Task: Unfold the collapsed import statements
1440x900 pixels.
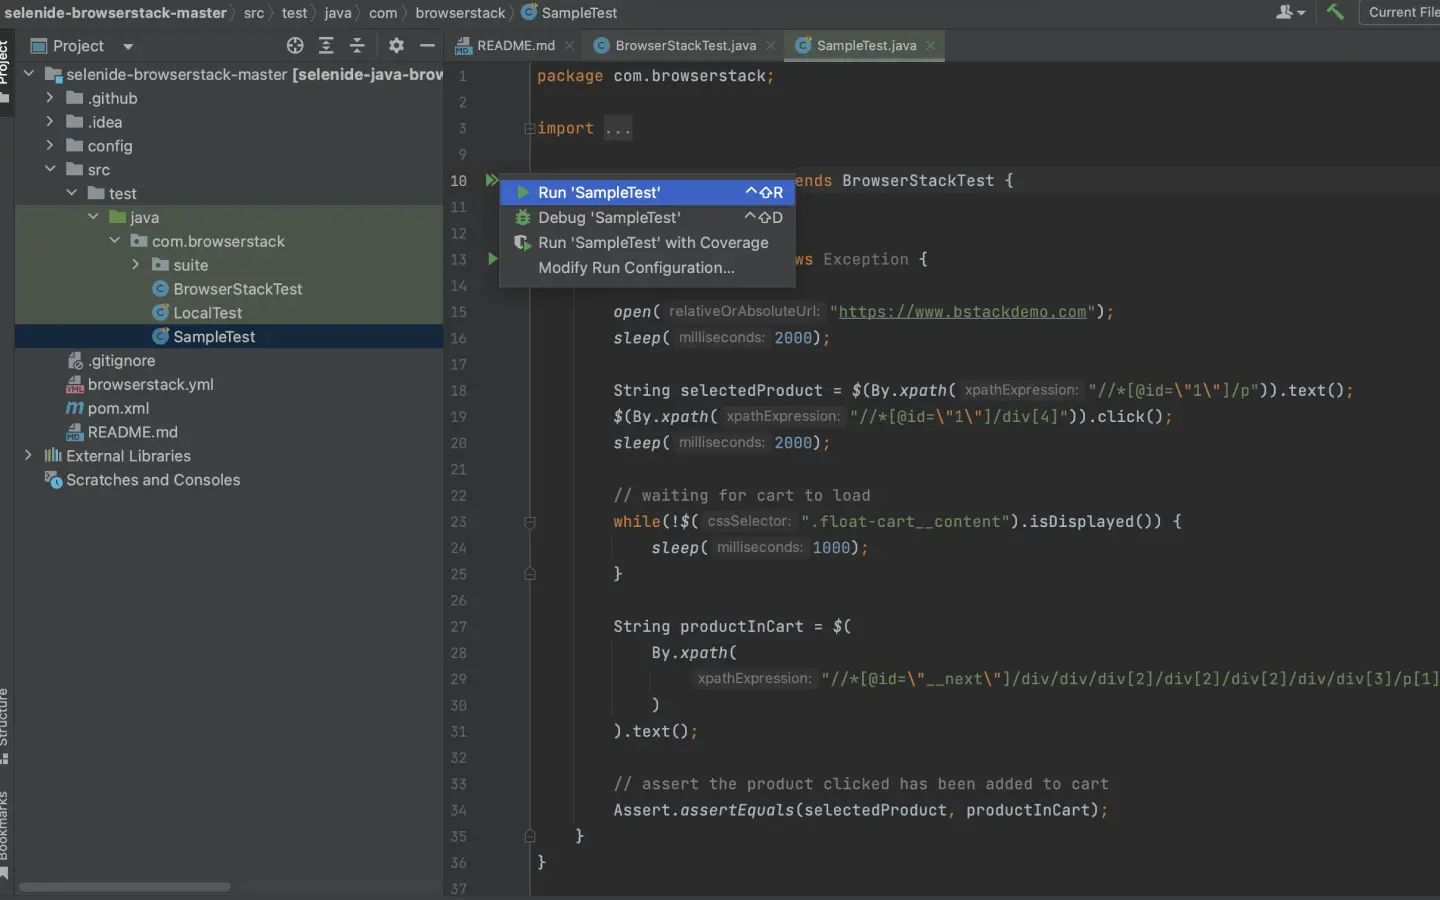Action: (530, 129)
